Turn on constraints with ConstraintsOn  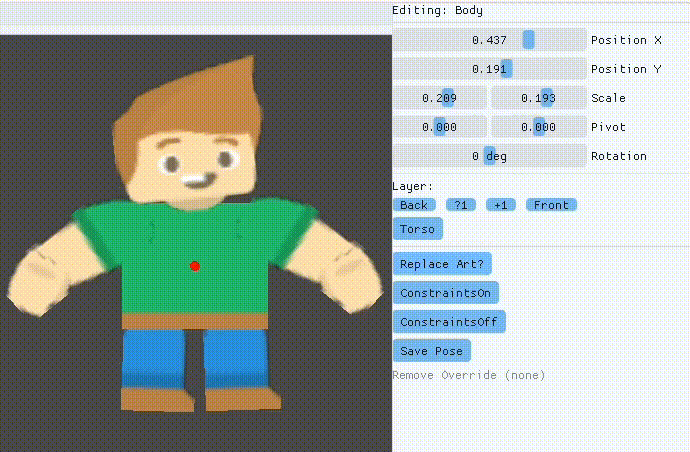[446, 293]
